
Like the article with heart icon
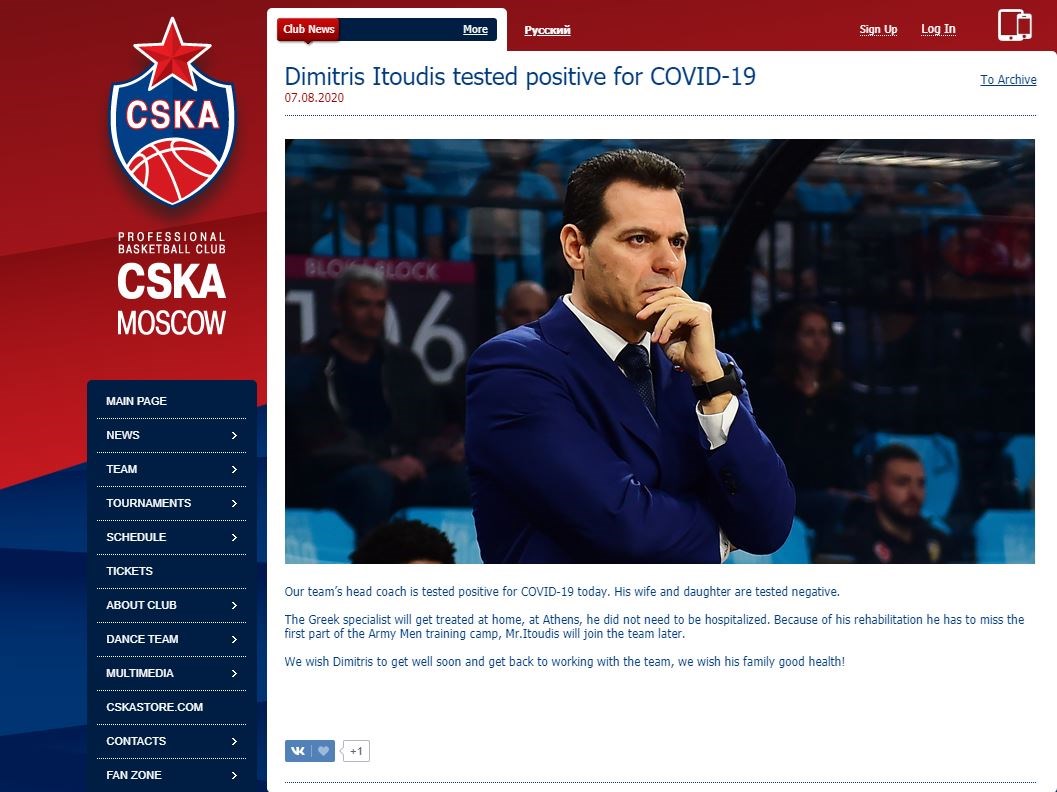point(323,751)
